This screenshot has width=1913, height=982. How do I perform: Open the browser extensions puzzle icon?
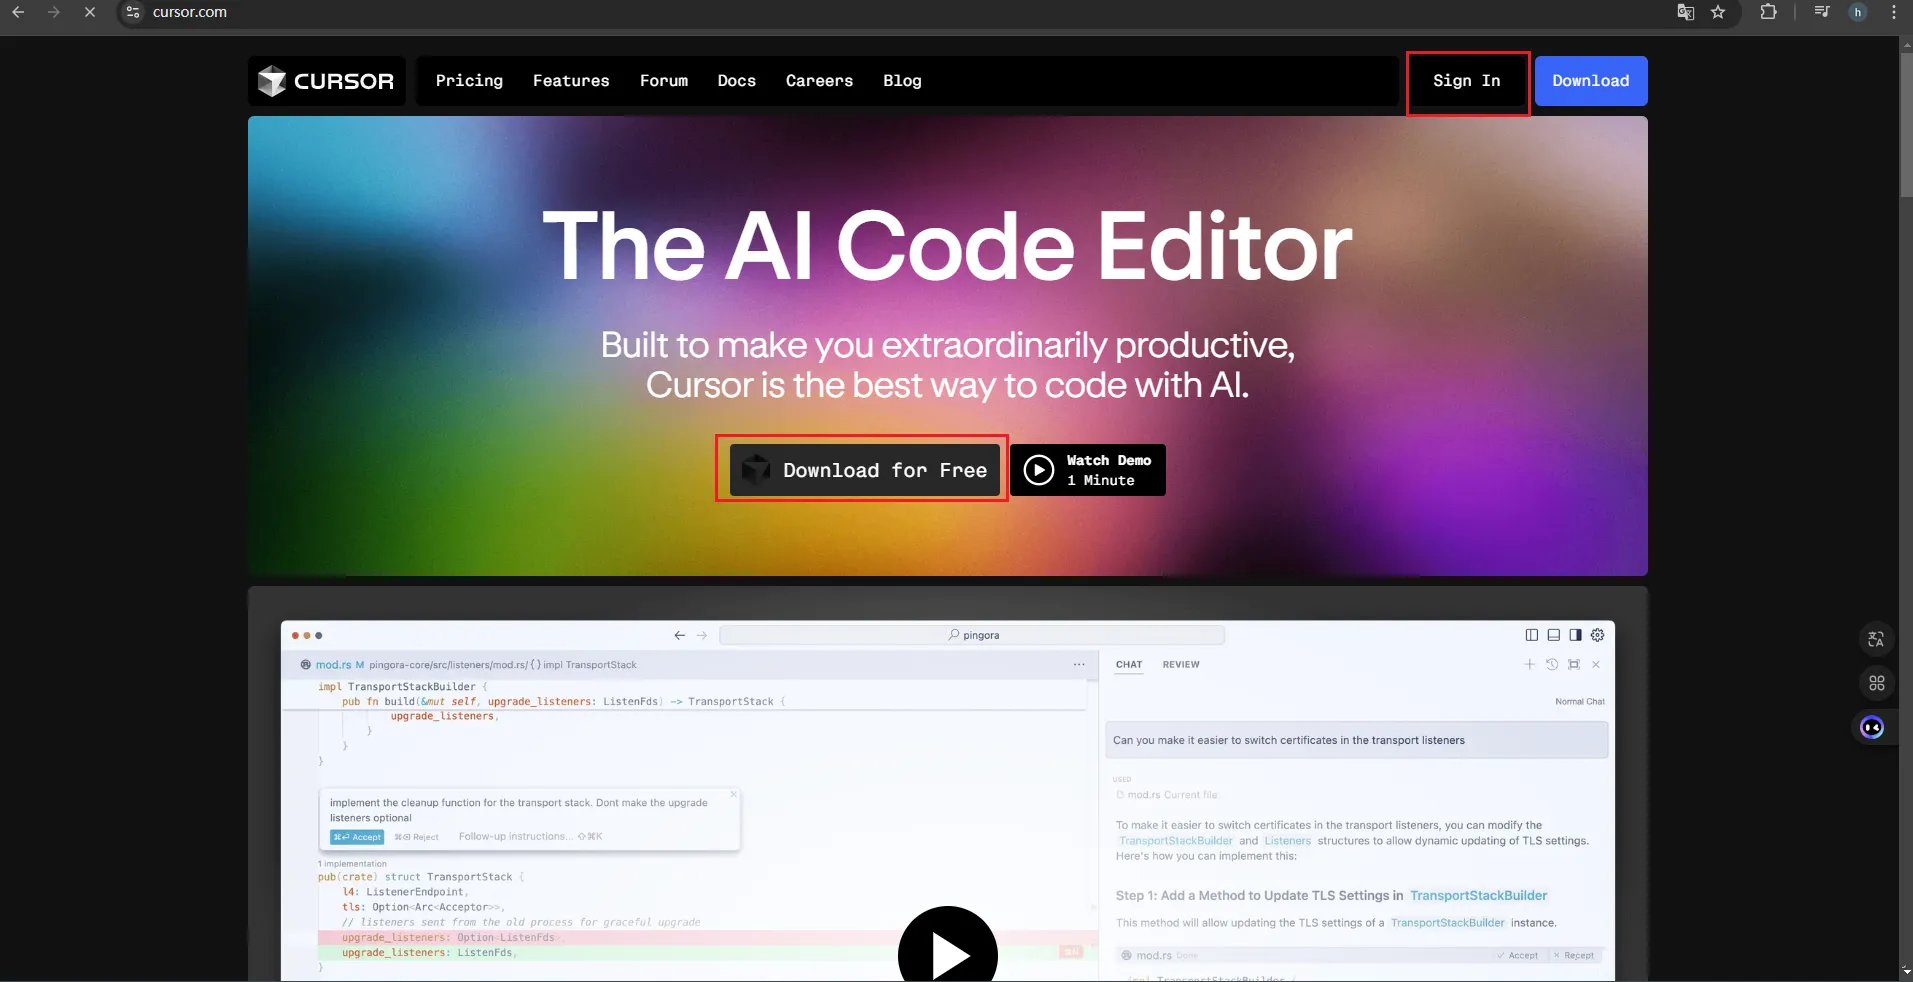[1768, 12]
